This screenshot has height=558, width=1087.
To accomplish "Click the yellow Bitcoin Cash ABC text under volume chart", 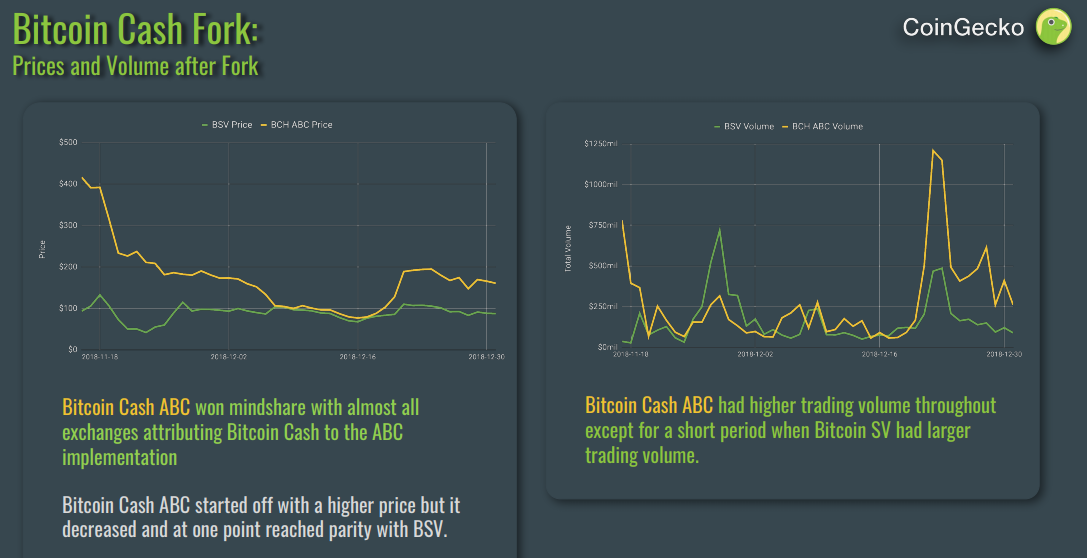I will tap(649, 405).
